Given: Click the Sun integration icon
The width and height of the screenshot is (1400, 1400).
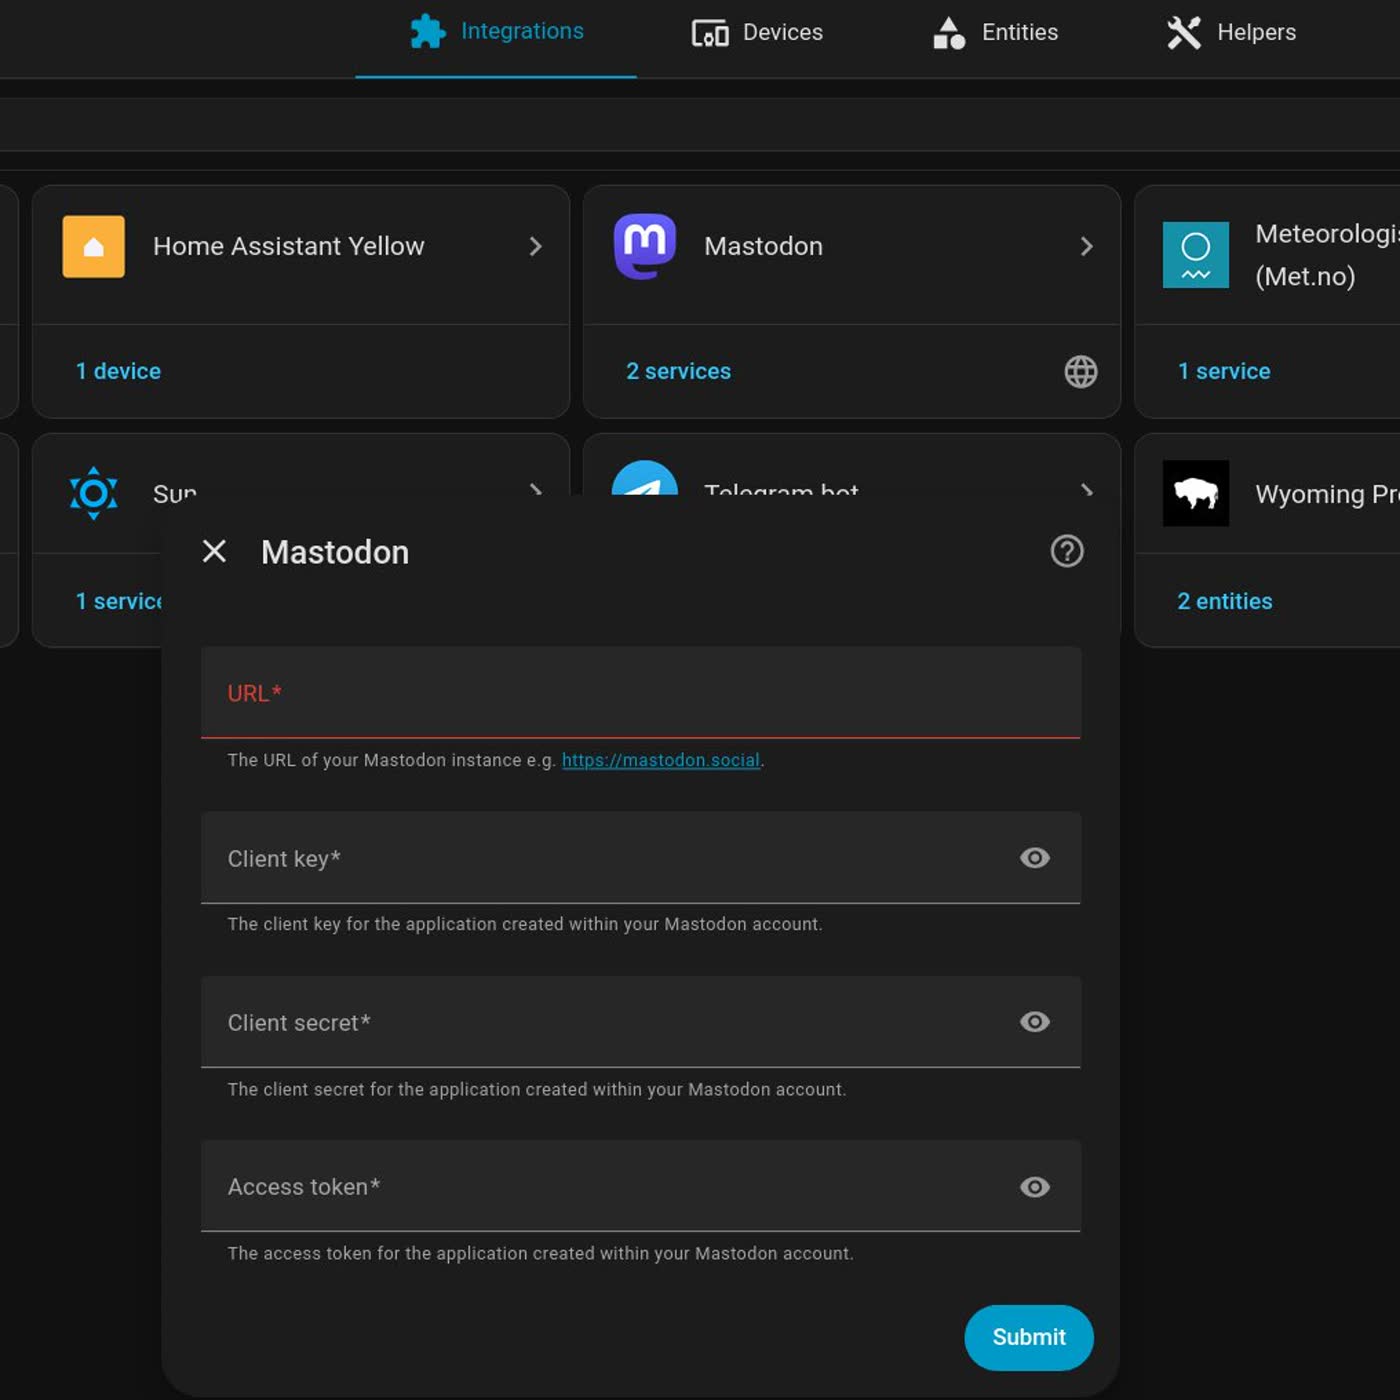Looking at the screenshot, I should (94, 493).
